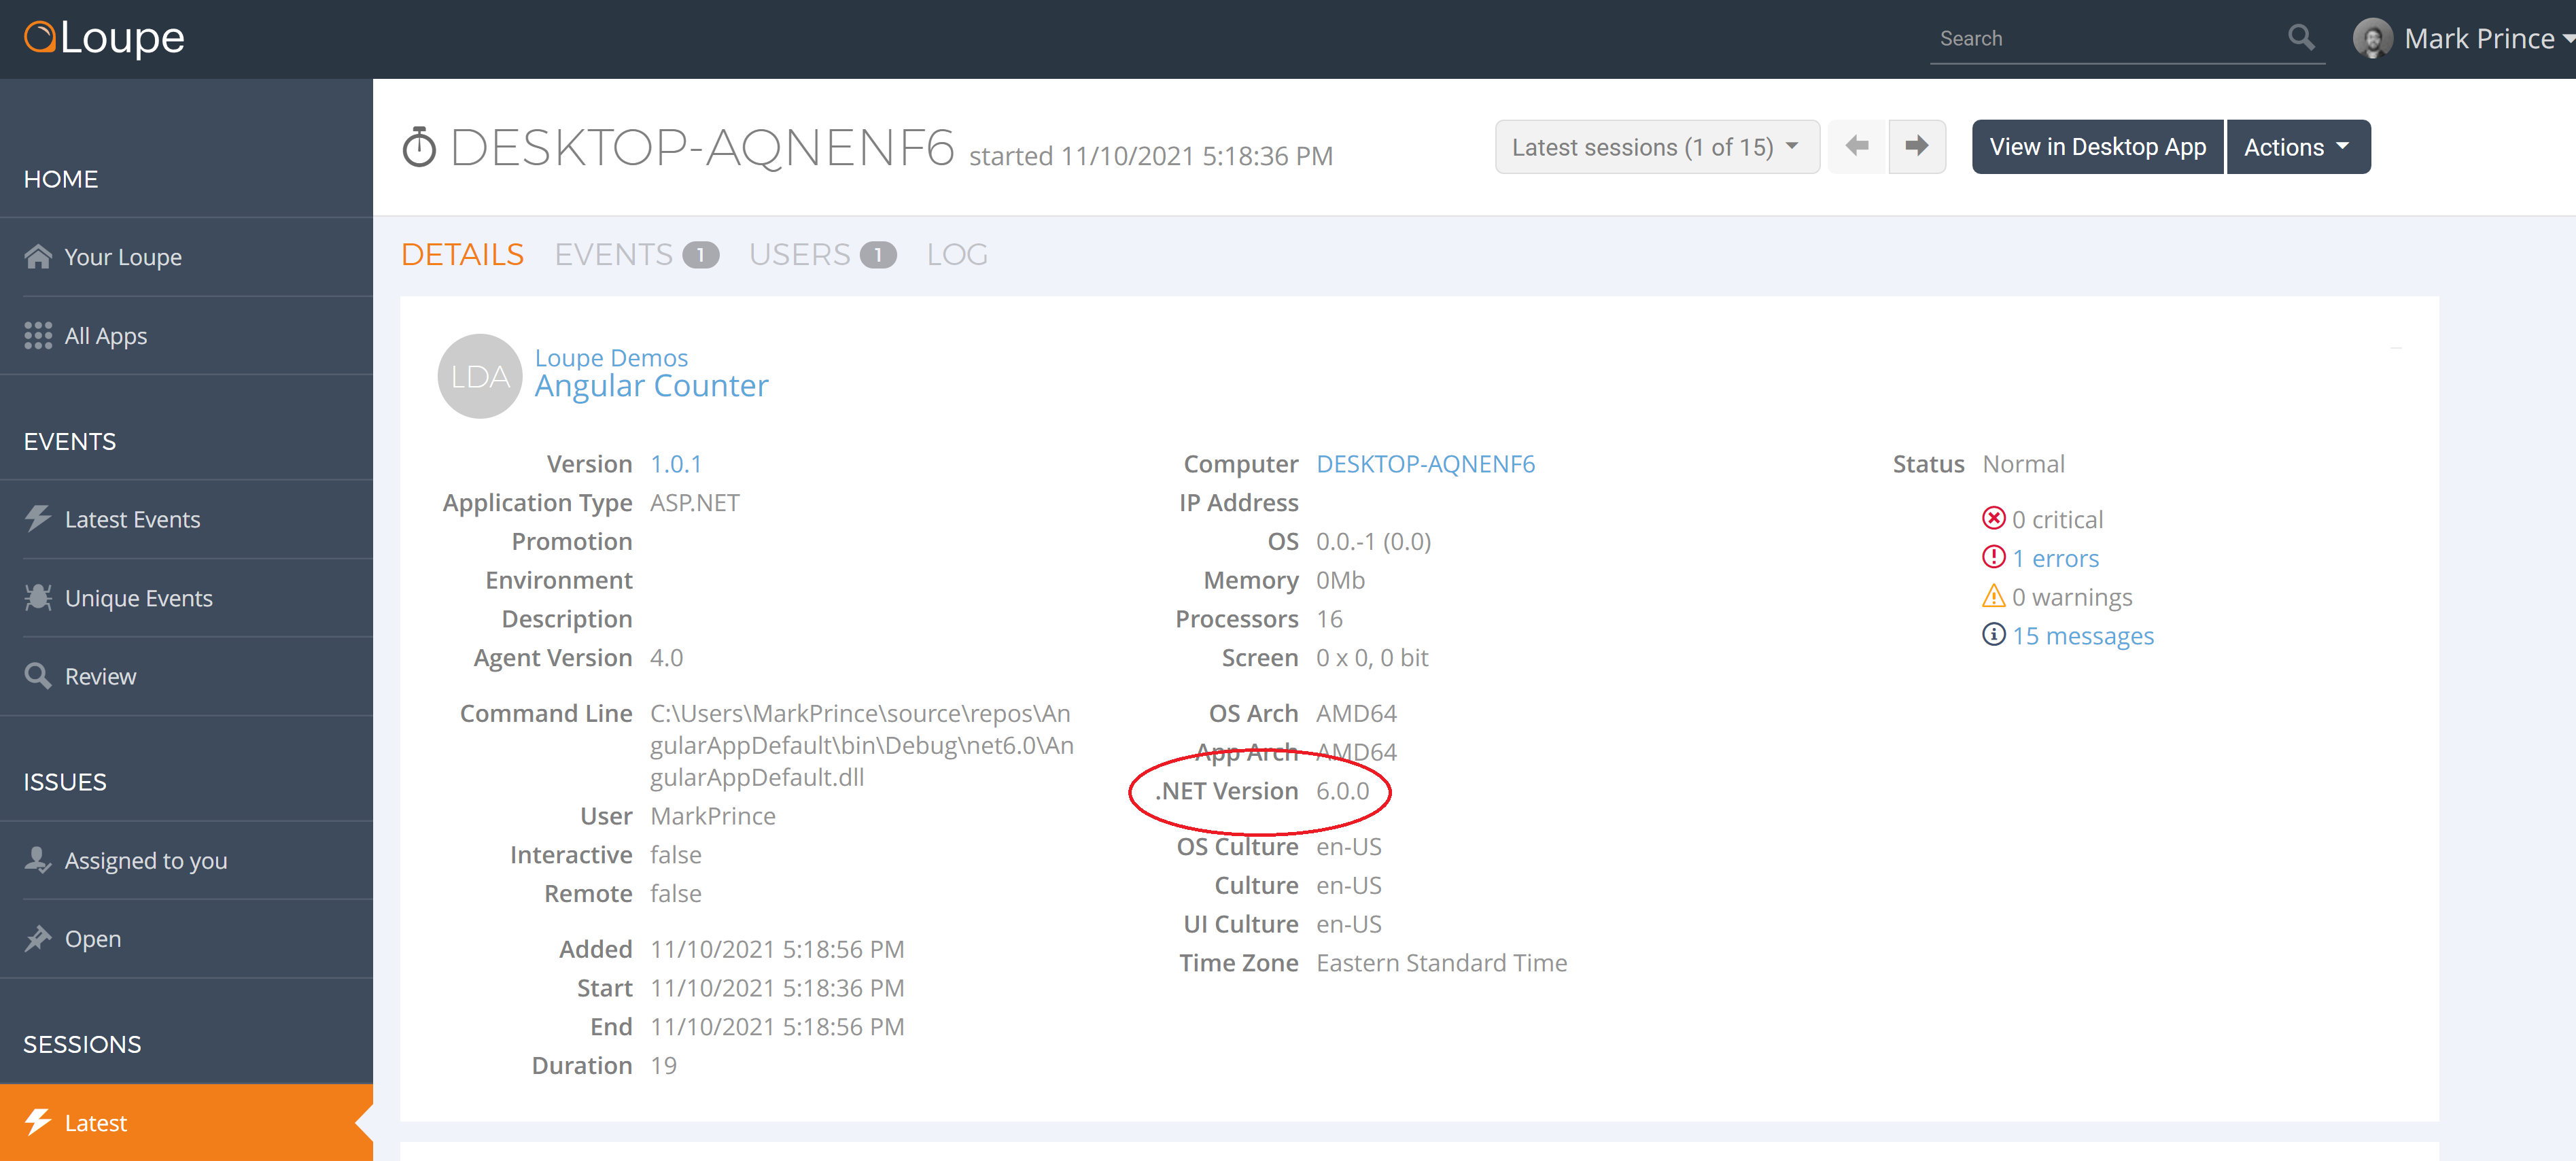Expand Latest sessions (1 of 15) dropdown

(x=1657, y=147)
